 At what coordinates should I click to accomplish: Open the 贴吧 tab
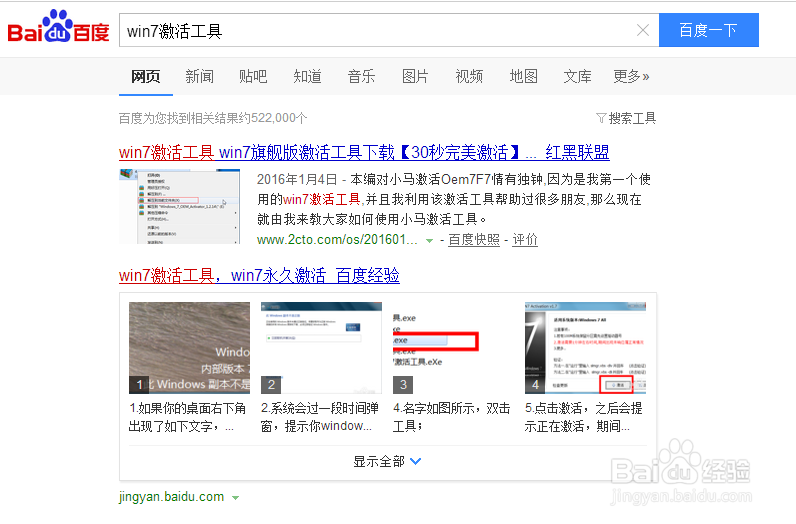click(253, 77)
